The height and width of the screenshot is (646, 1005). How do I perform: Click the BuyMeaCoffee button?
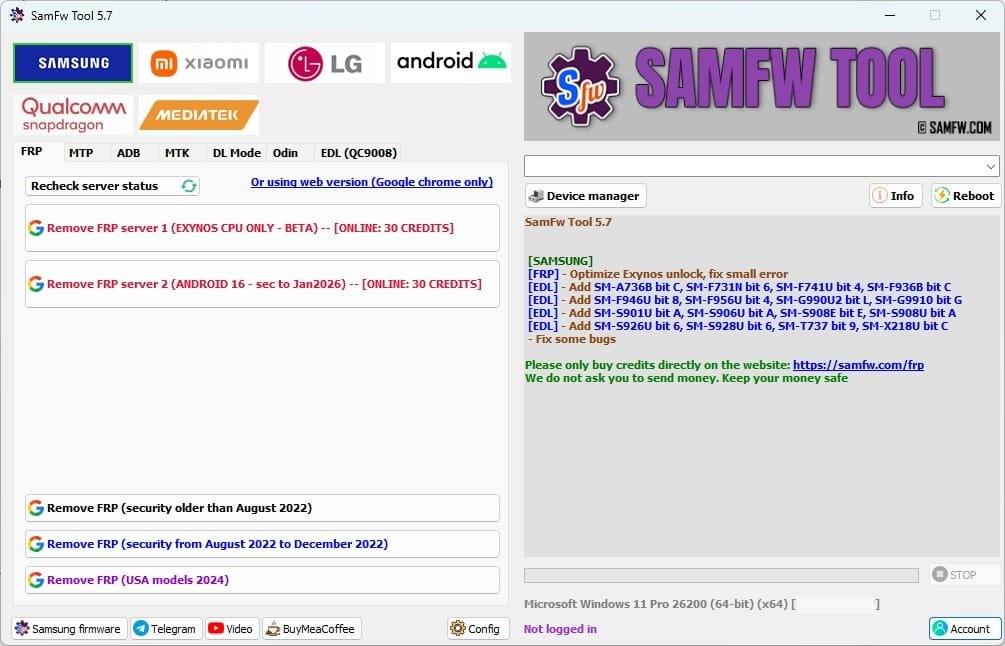(x=311, y=629)
